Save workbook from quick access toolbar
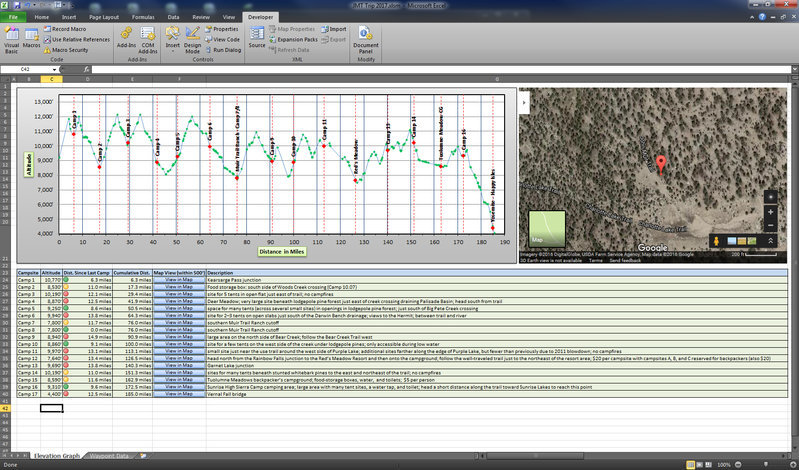This screenshot has height=470, width=799. pyautogui.click(x=17, y=5)
